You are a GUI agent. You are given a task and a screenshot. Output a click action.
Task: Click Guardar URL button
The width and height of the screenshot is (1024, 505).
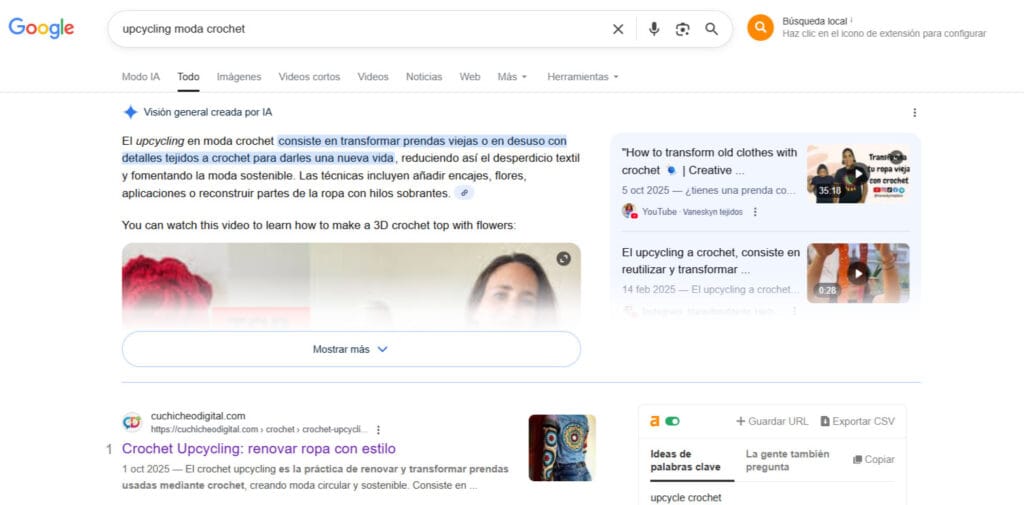click(772, 421)
